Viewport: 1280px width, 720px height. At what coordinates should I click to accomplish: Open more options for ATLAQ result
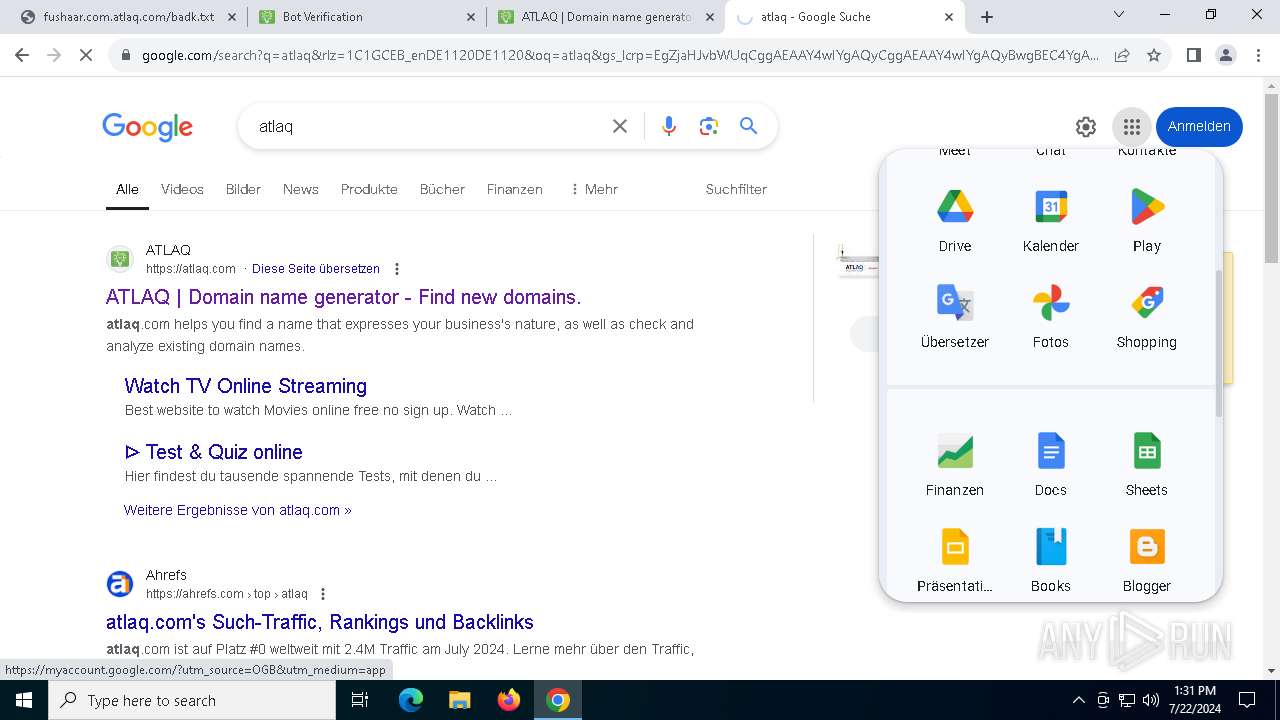pyautogui.click(x=397, y=269)
